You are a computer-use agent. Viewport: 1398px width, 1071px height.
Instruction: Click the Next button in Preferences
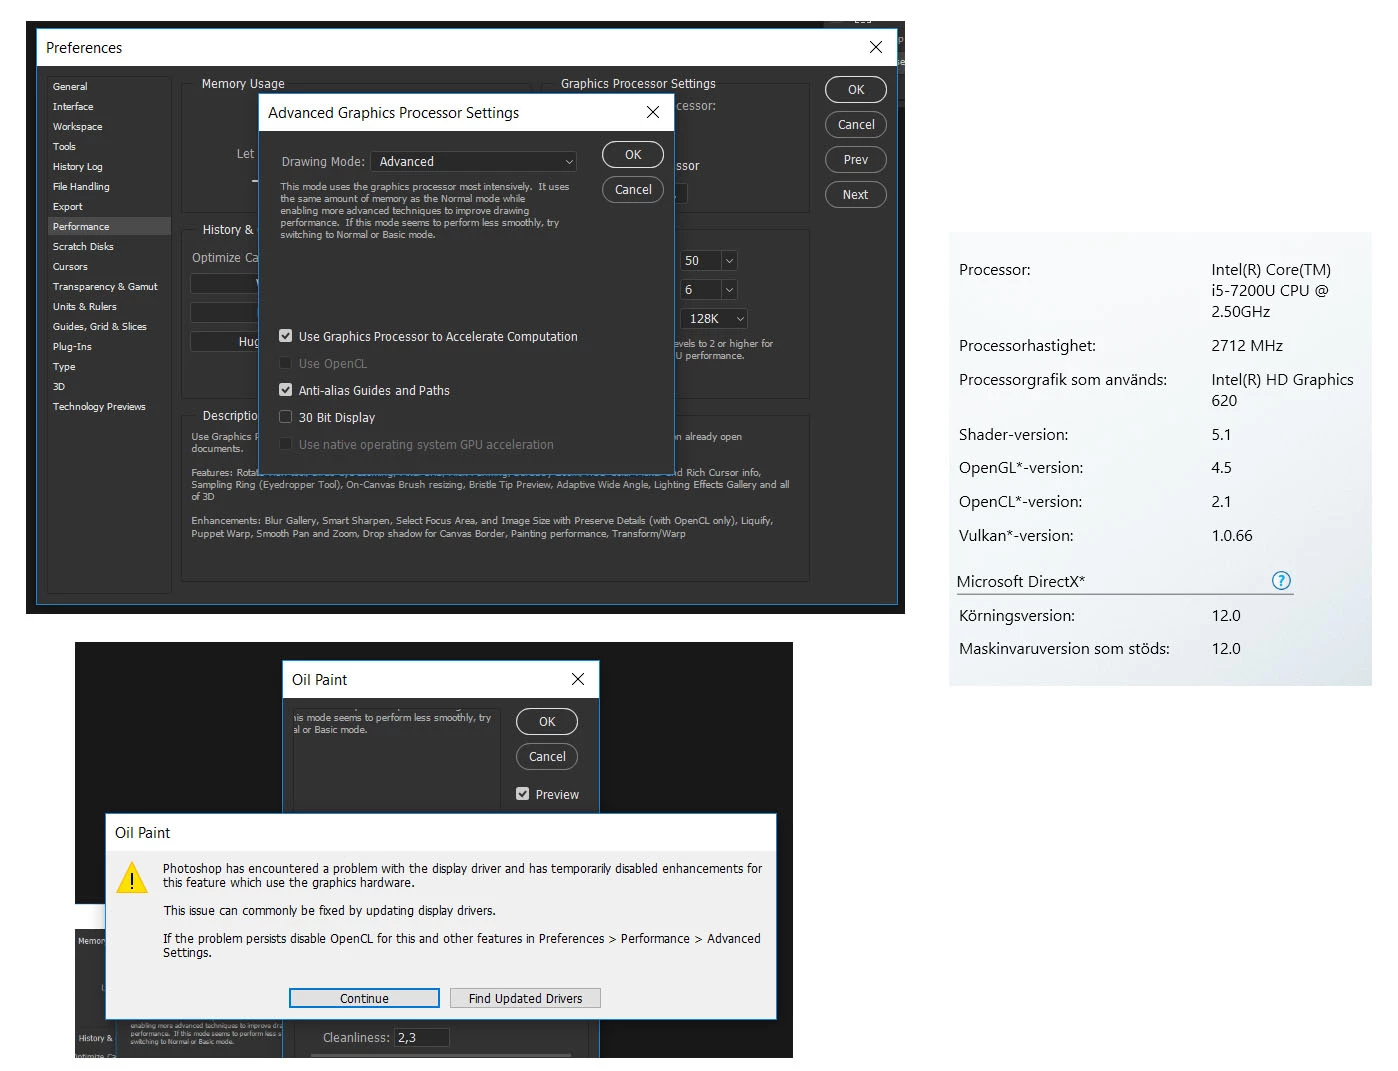[x=856, y=195]
